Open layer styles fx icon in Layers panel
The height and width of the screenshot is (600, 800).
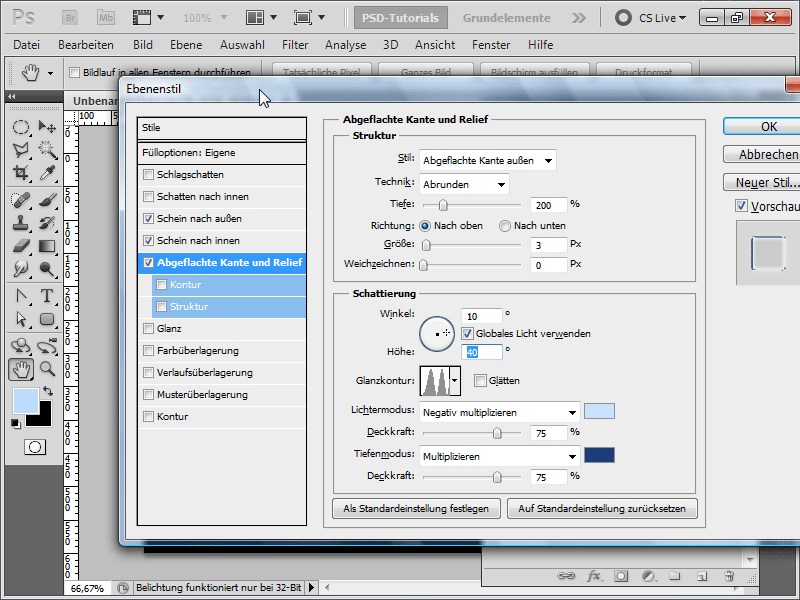tap(593, 576)
